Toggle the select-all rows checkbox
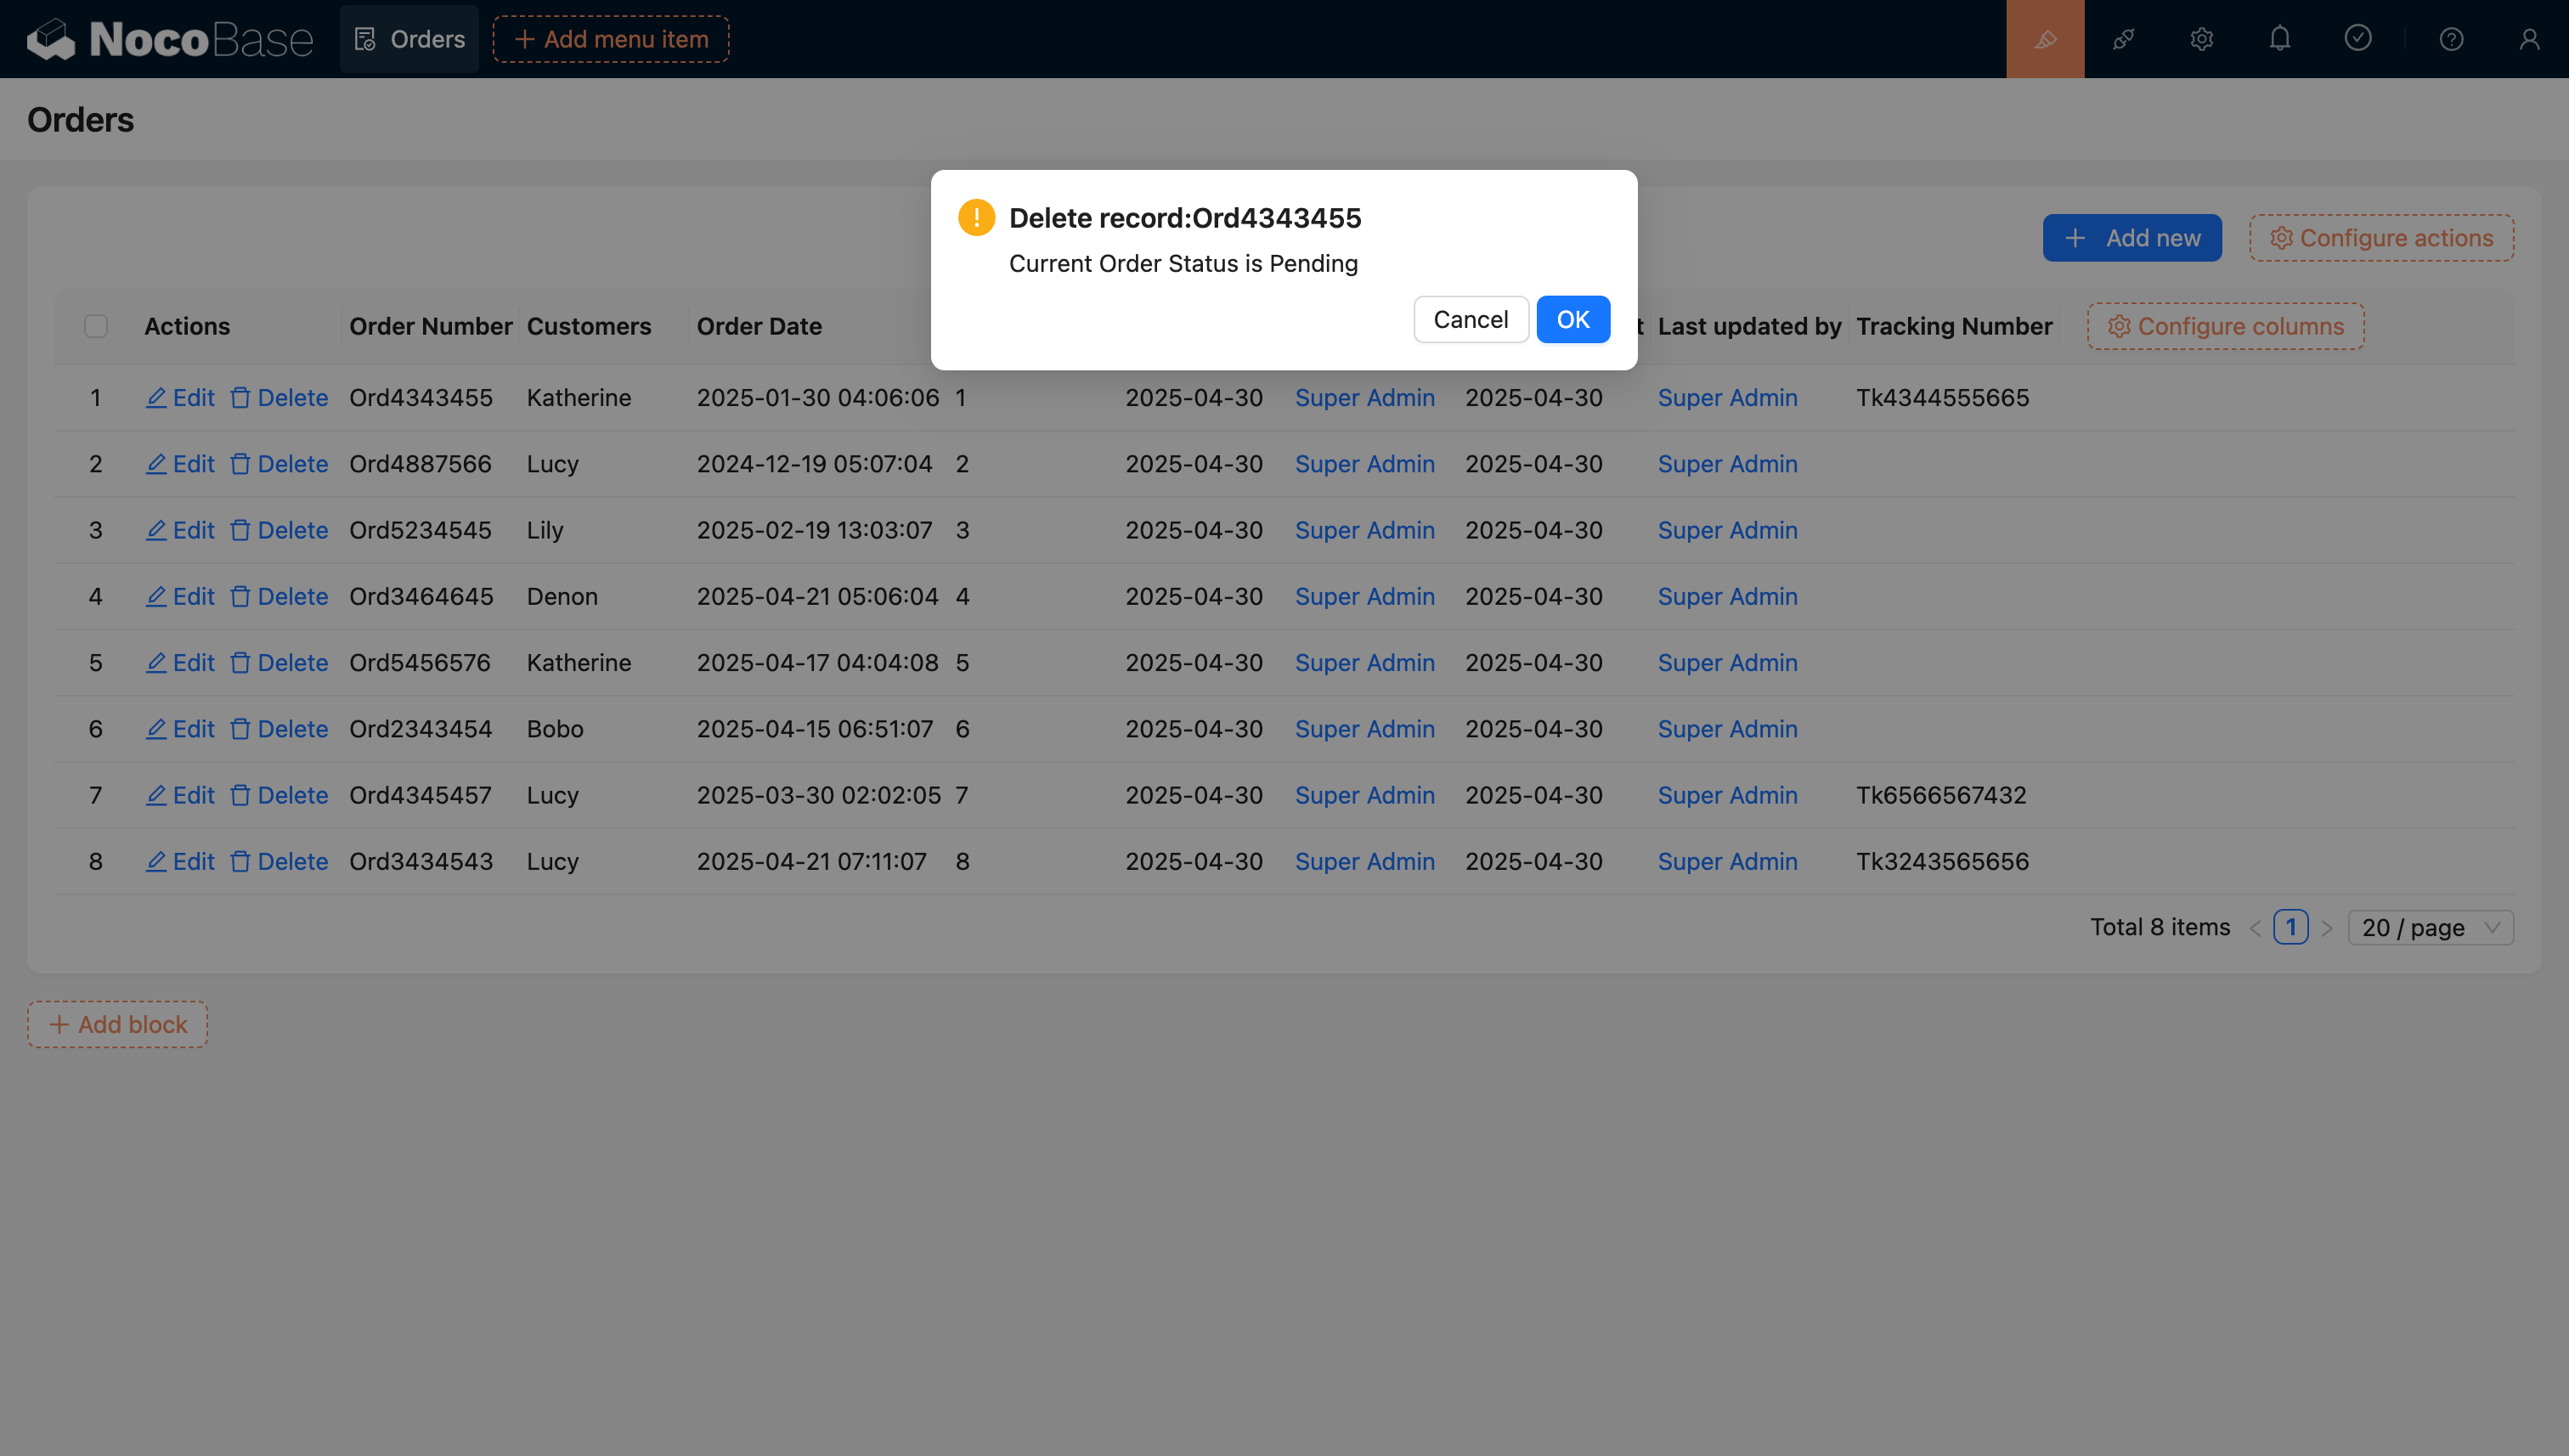 click(96, 326)
